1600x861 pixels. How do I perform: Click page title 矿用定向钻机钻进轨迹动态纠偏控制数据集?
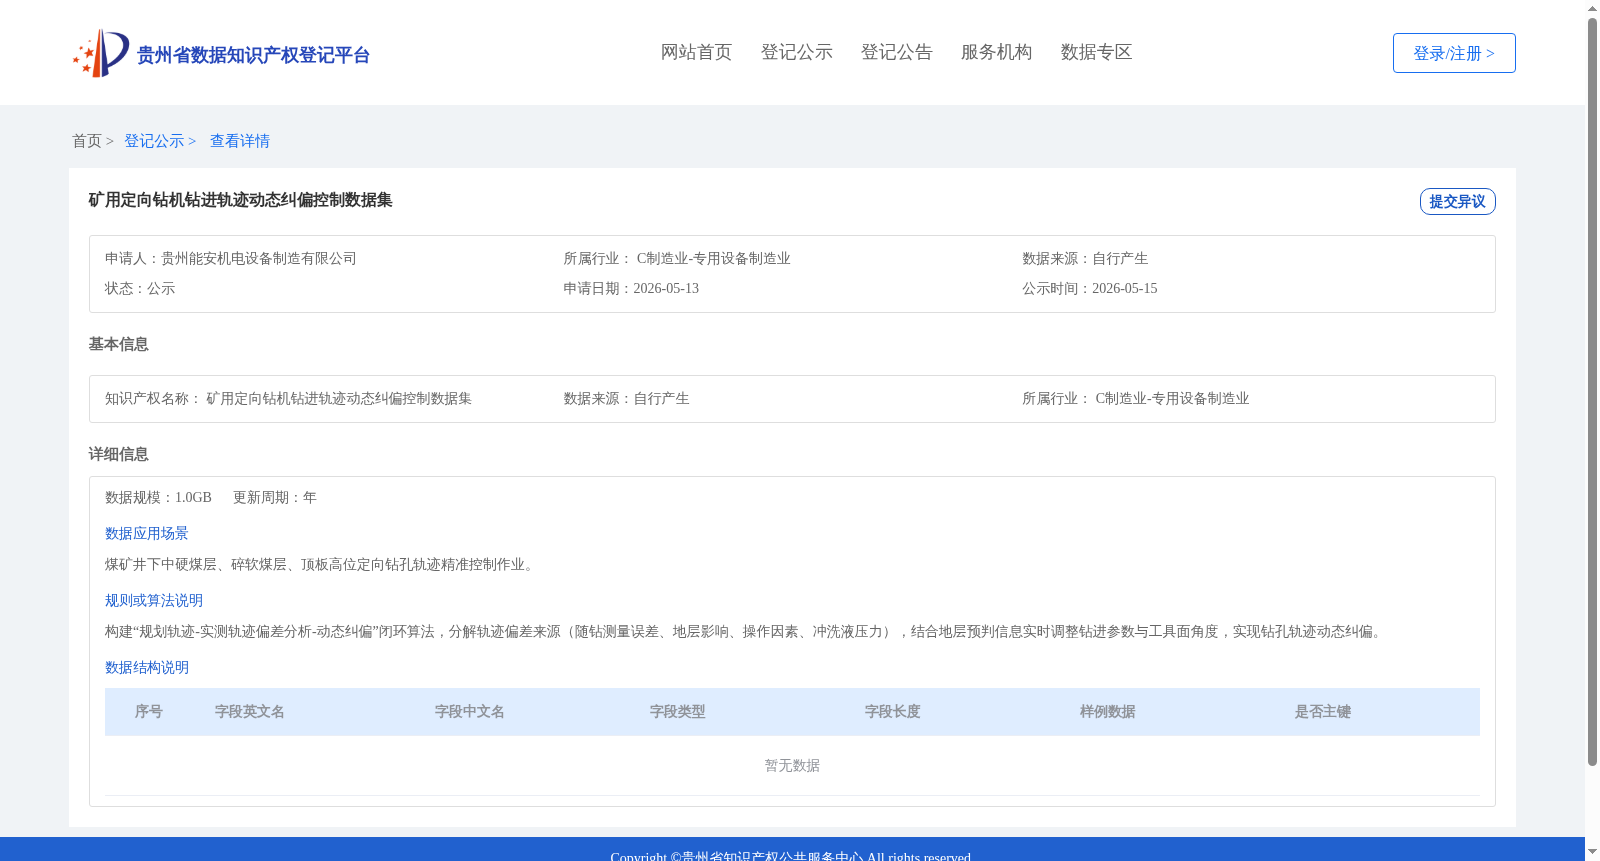[x=240, y=200]
